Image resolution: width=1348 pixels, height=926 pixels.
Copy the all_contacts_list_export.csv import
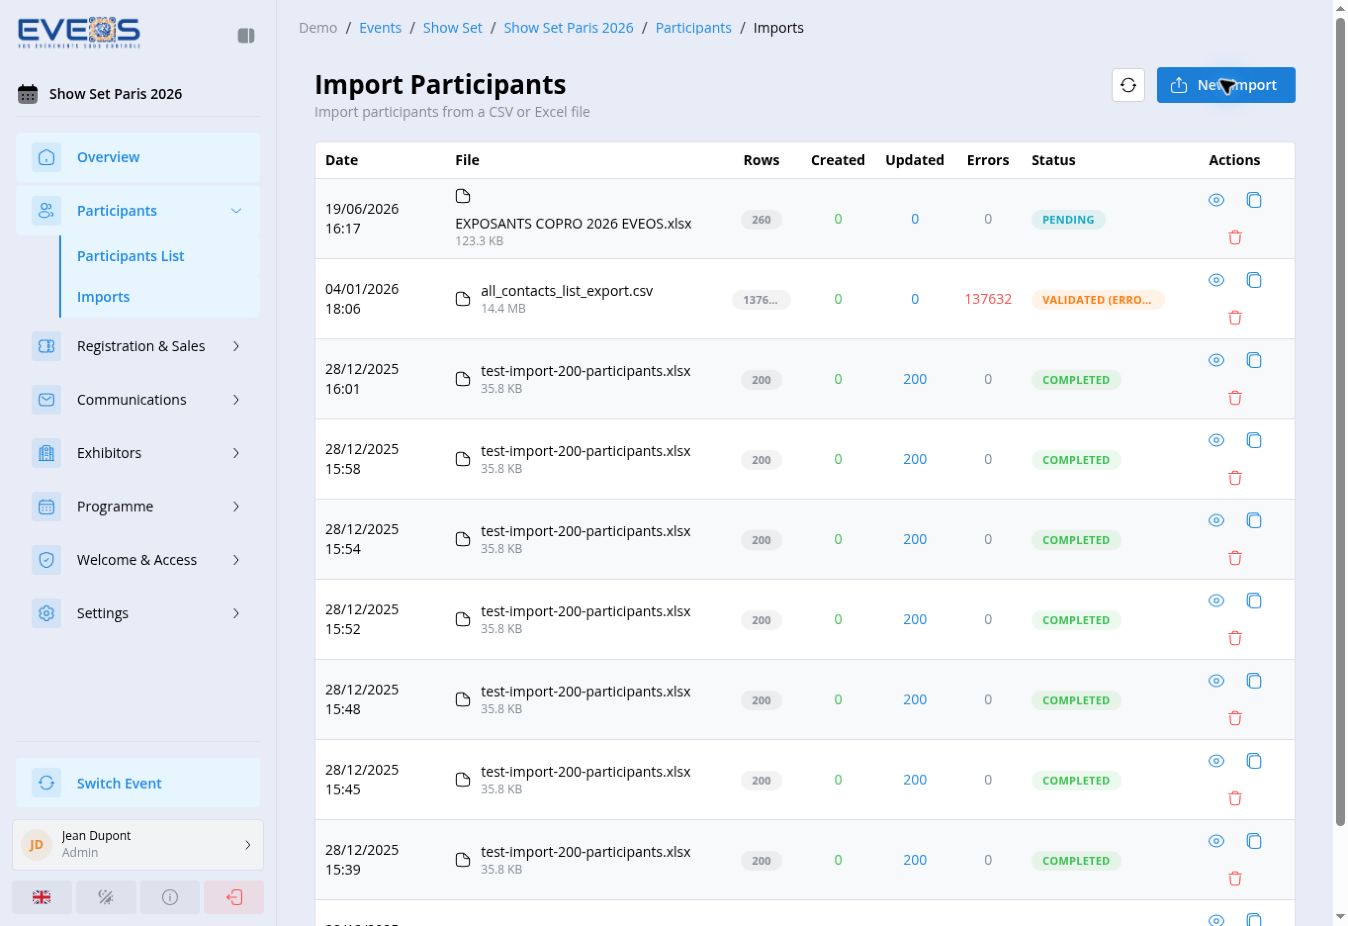[x=1254, y=280]
